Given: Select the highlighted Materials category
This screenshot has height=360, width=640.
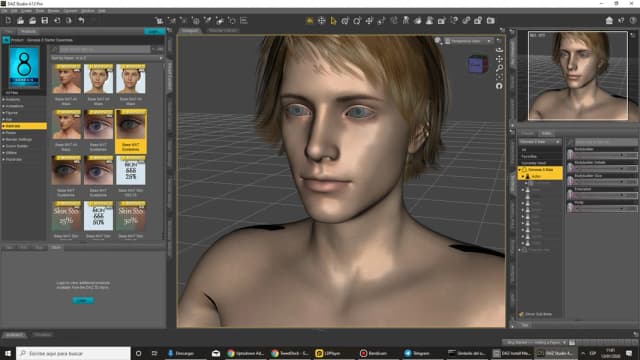Looking at the screenshot, I should pos(24,126).
